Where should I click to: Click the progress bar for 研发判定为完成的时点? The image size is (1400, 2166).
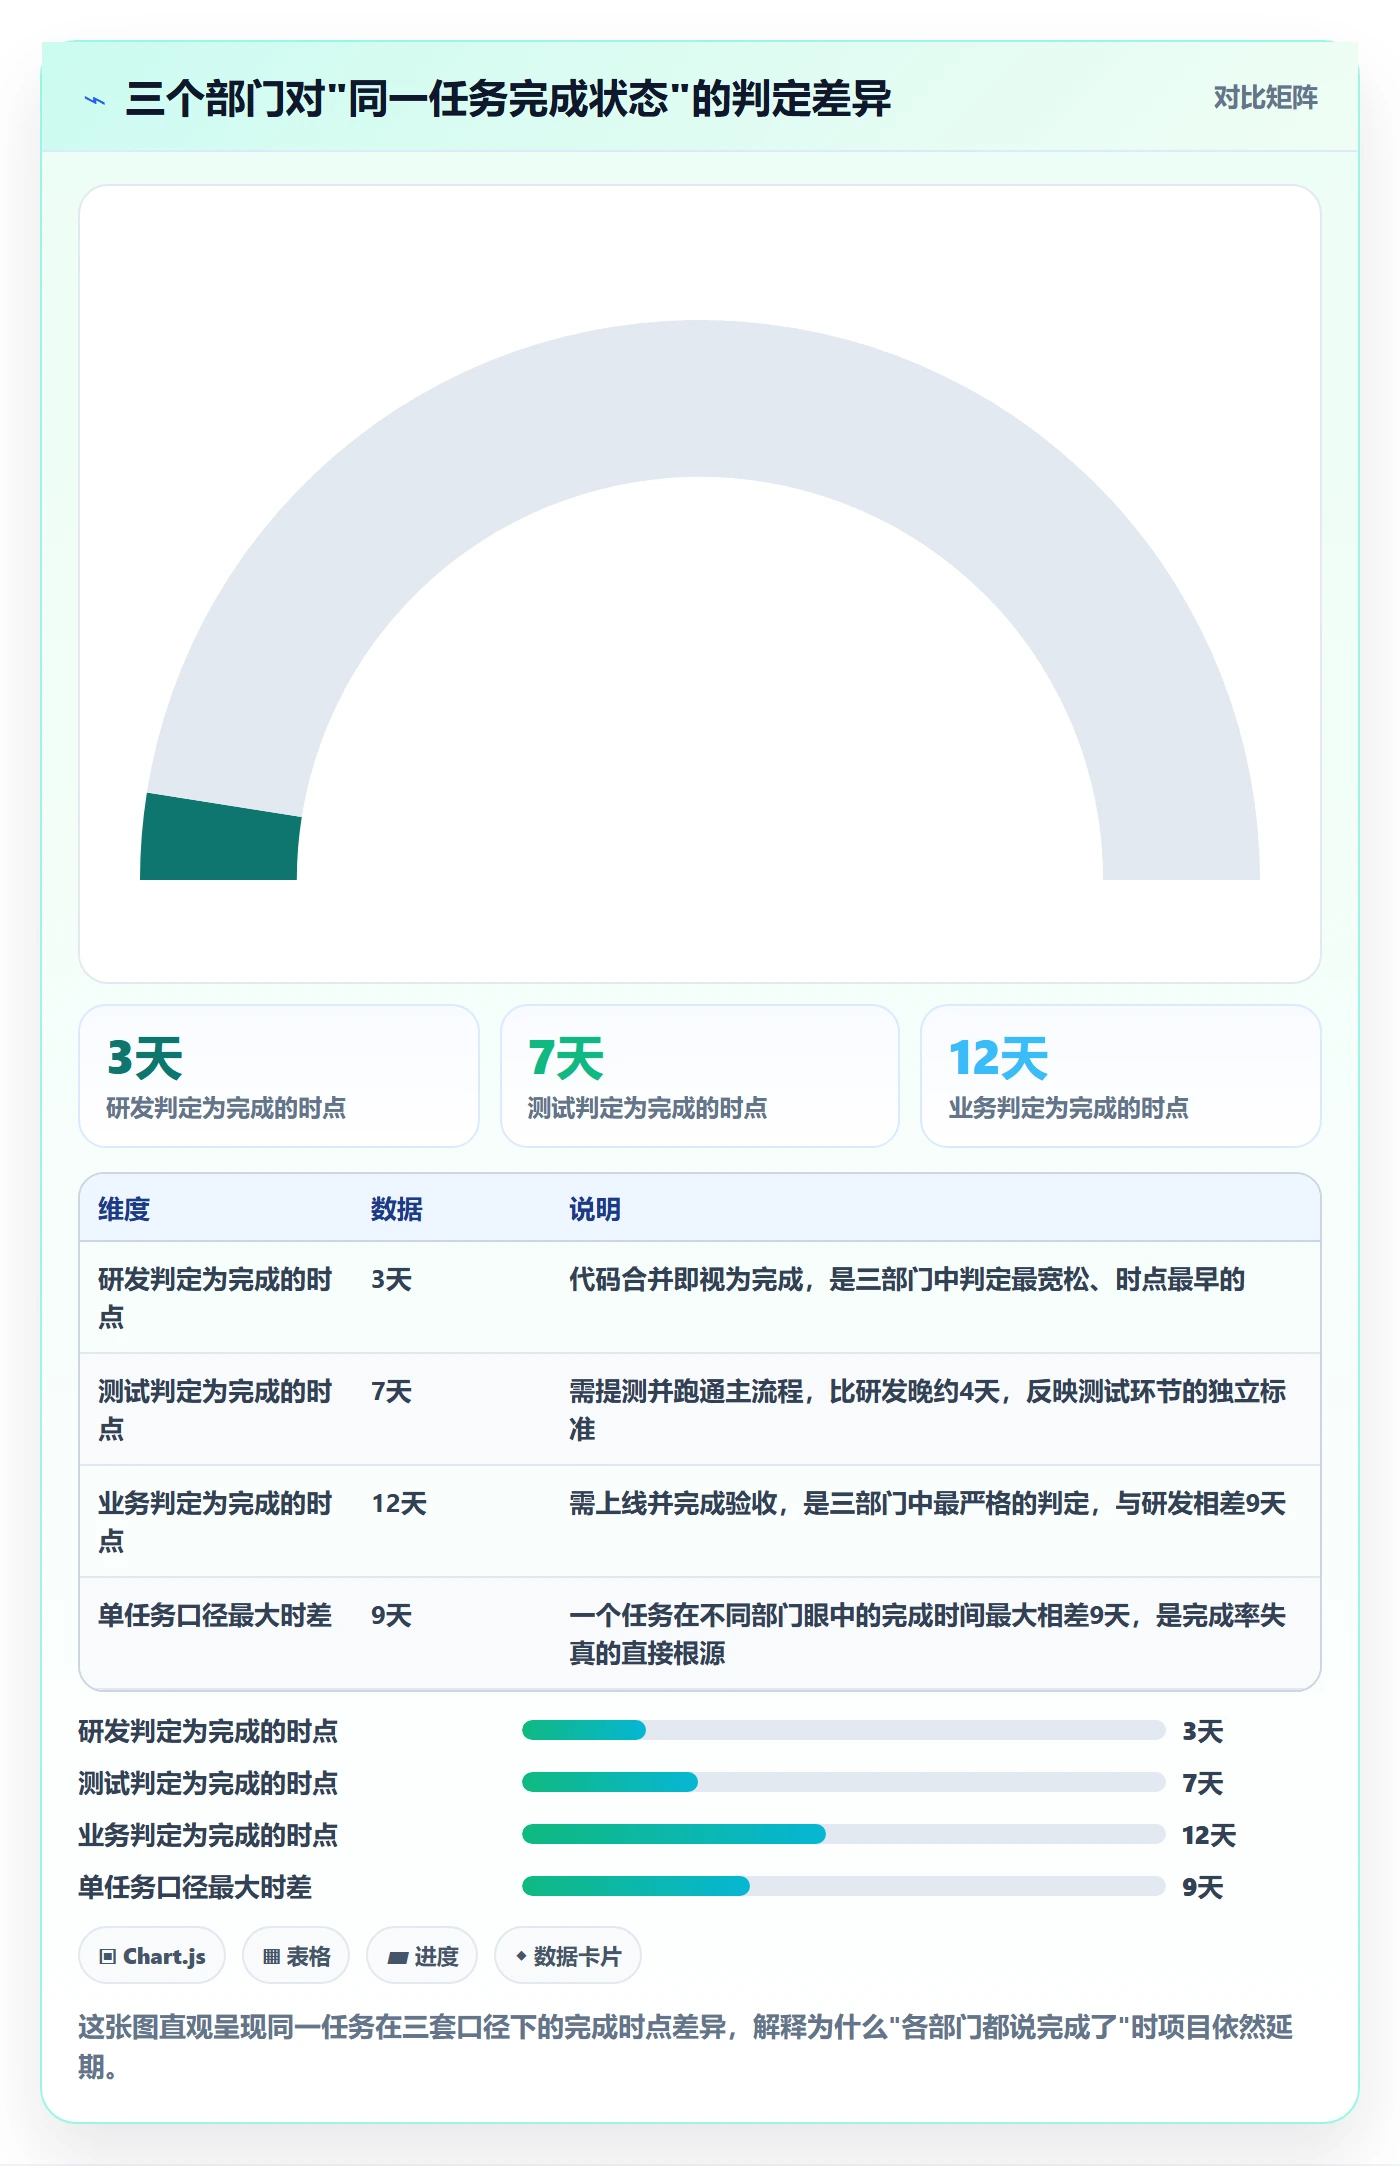(x=844, y=1730)
